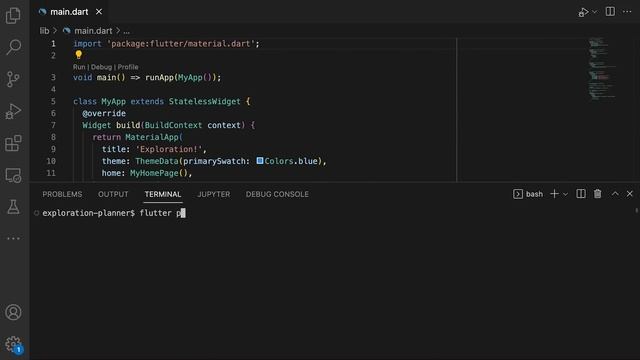Click the import statement on line 1
Image resolution: width=640 pixels, height=360 pixels.
[166, 44]
